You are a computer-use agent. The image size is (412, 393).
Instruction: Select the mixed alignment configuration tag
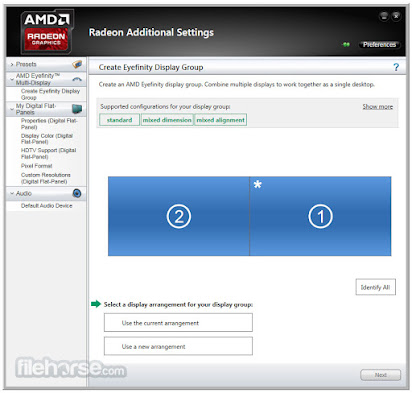(220, 120)
